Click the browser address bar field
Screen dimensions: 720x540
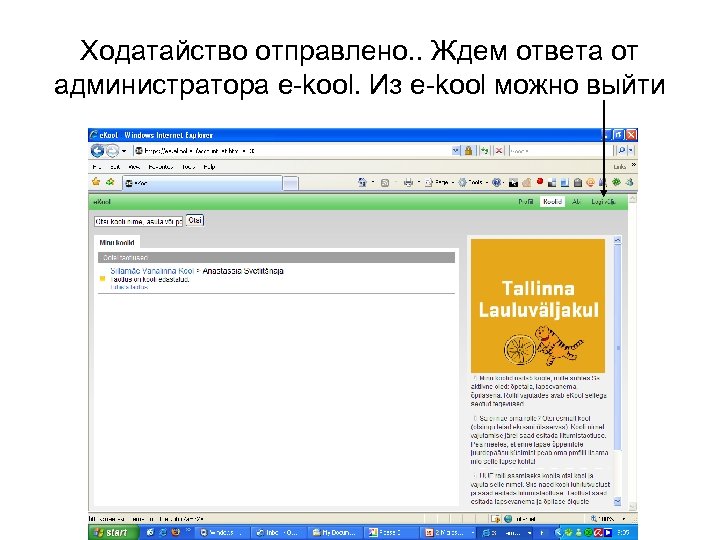pos(292,151)
